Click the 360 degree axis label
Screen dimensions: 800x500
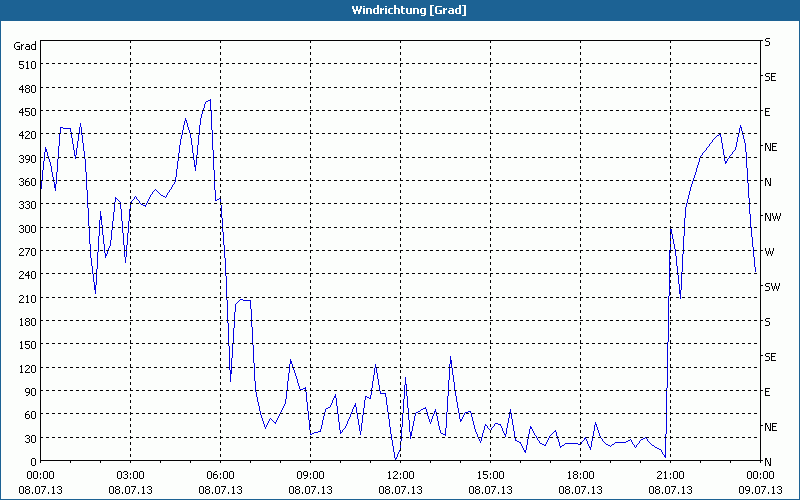click(x=28, y=182)
